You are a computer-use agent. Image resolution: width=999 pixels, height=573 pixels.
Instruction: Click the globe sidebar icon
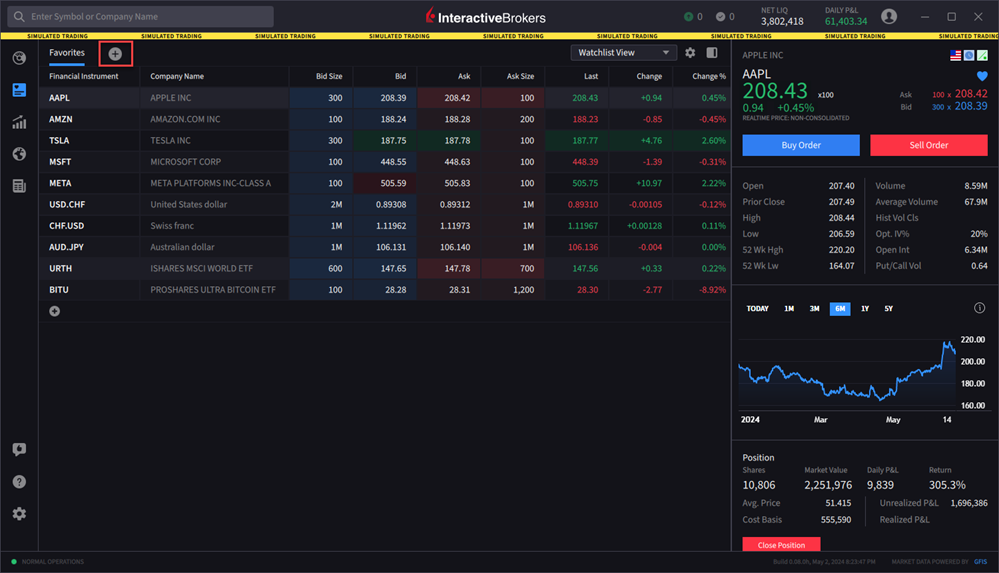click(x=19, y=154)
